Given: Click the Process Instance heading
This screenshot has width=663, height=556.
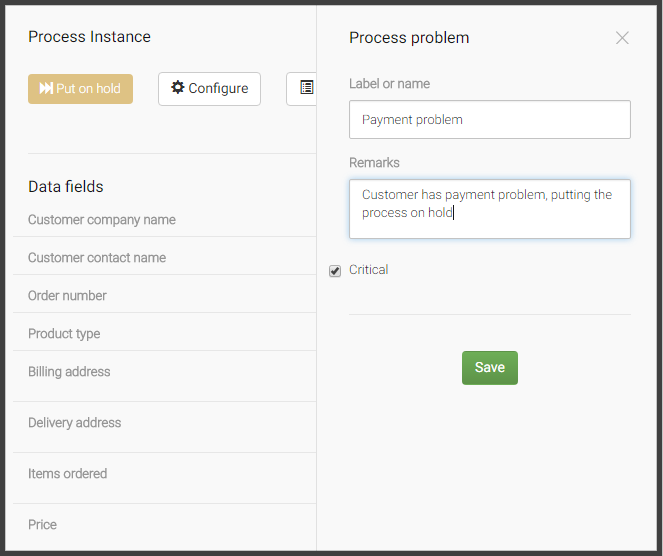Looking at the screenshot, I should (89, 37).
